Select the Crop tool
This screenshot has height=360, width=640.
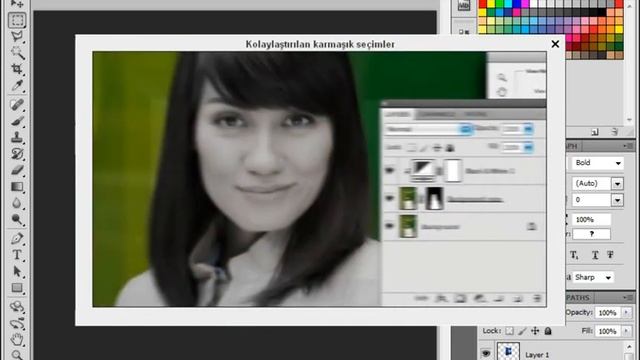click(x=17, y=69)
